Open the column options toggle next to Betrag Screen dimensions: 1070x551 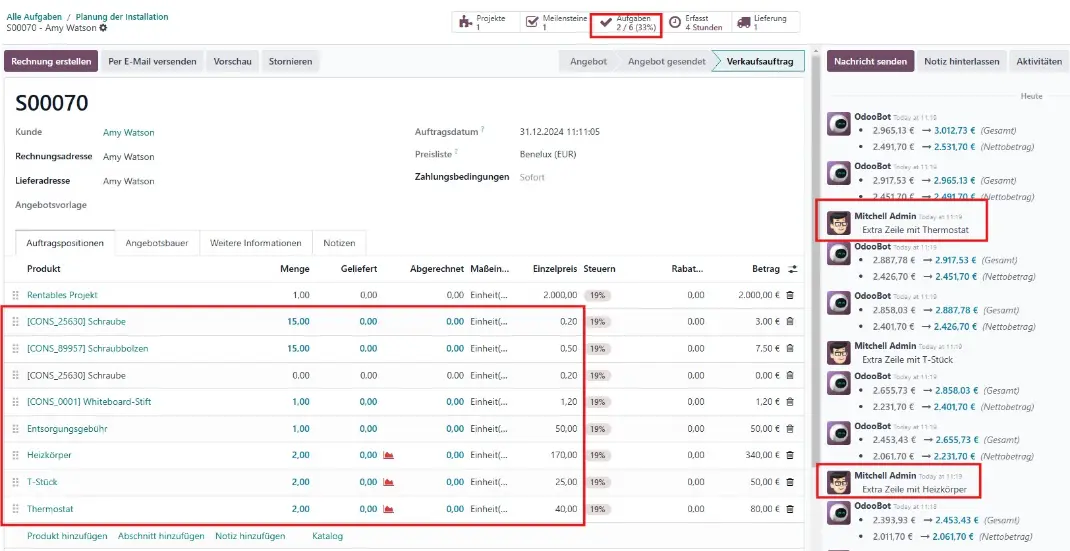(793, 269)
